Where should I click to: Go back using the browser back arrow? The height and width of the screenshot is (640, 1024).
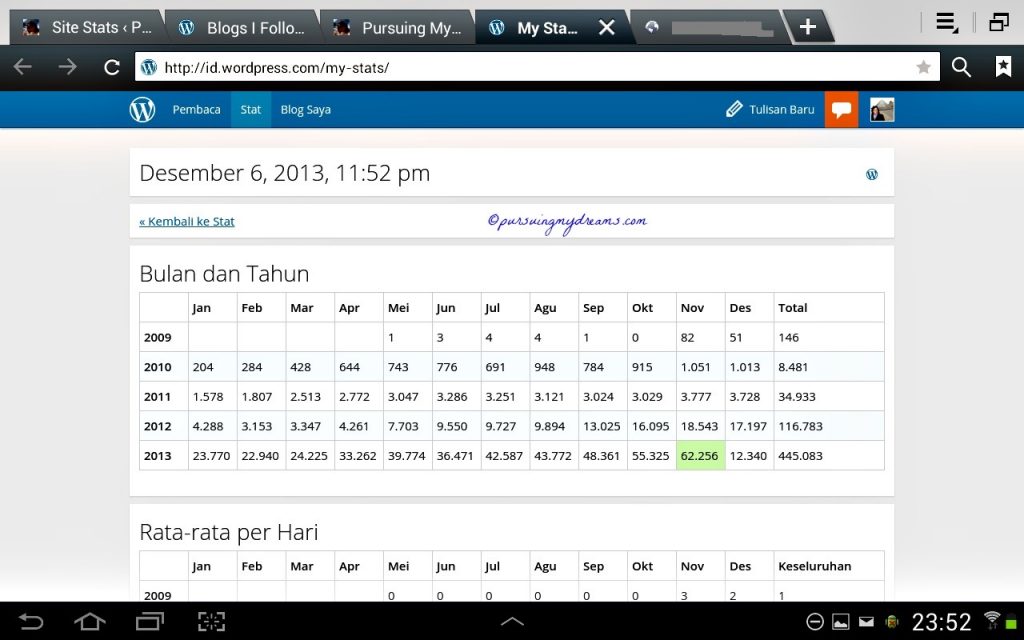click(23, 67)
